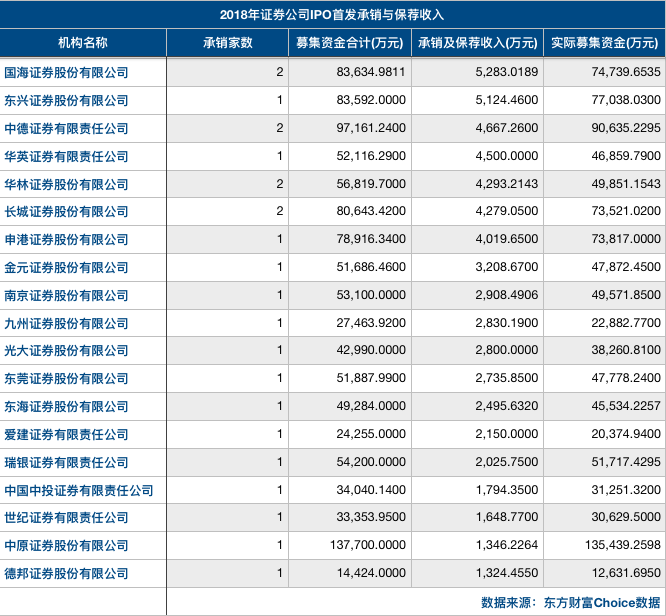Click 募集资金合计(万元) column header

[x=350, y=42]
